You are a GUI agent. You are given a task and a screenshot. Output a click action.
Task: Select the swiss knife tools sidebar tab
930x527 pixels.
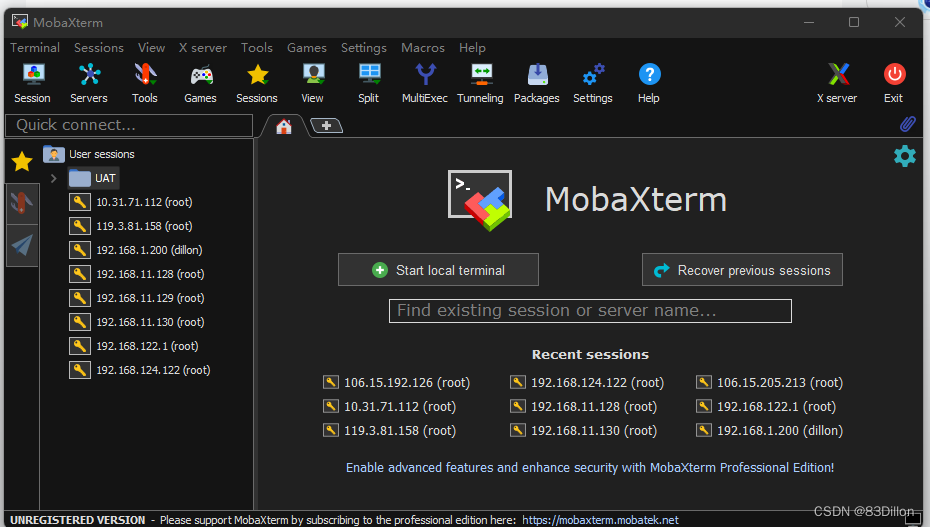22,203
